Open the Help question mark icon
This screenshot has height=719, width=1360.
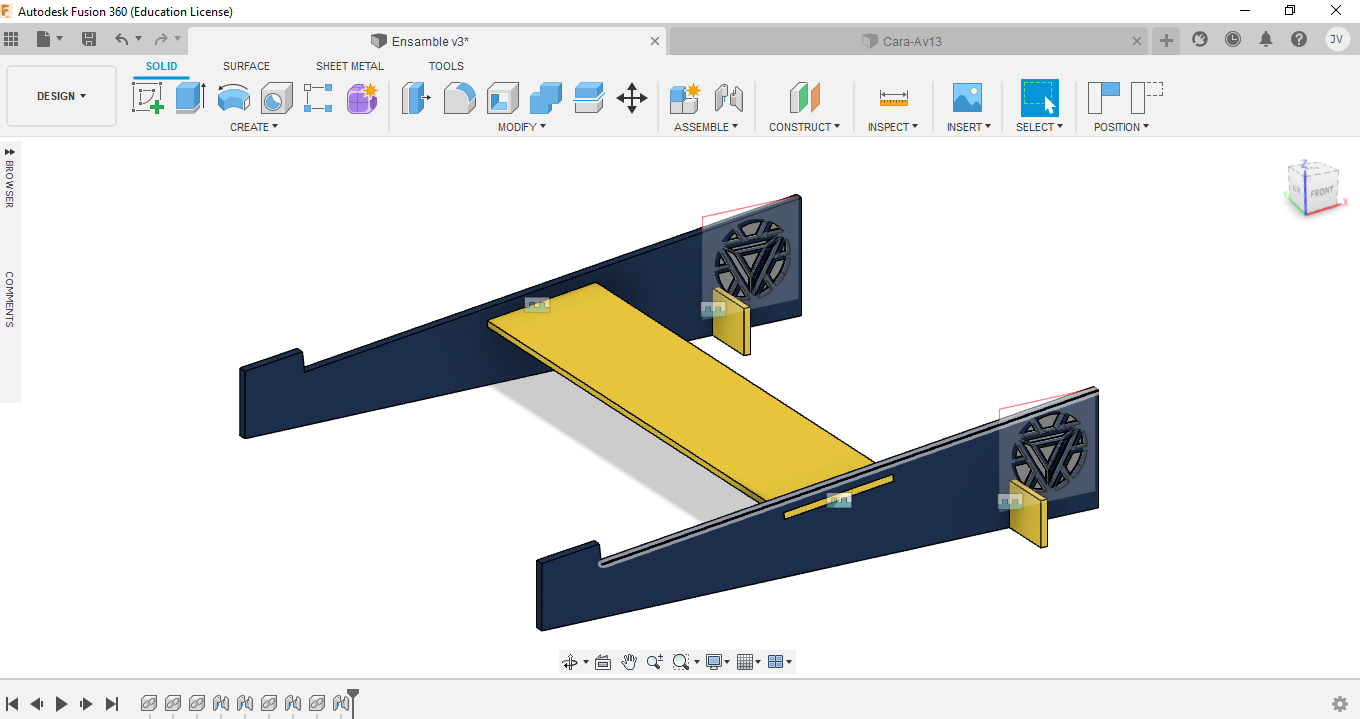pos(1299,39)
